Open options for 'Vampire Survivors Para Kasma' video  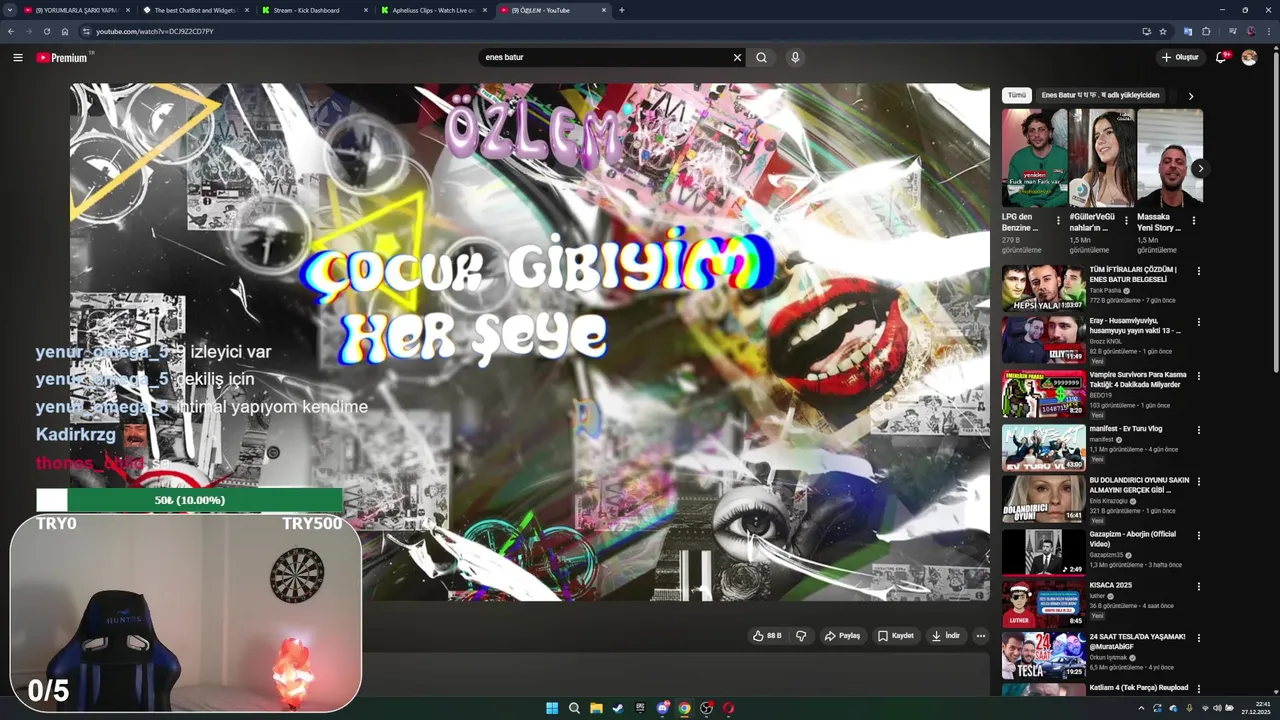click(1198, 376)
